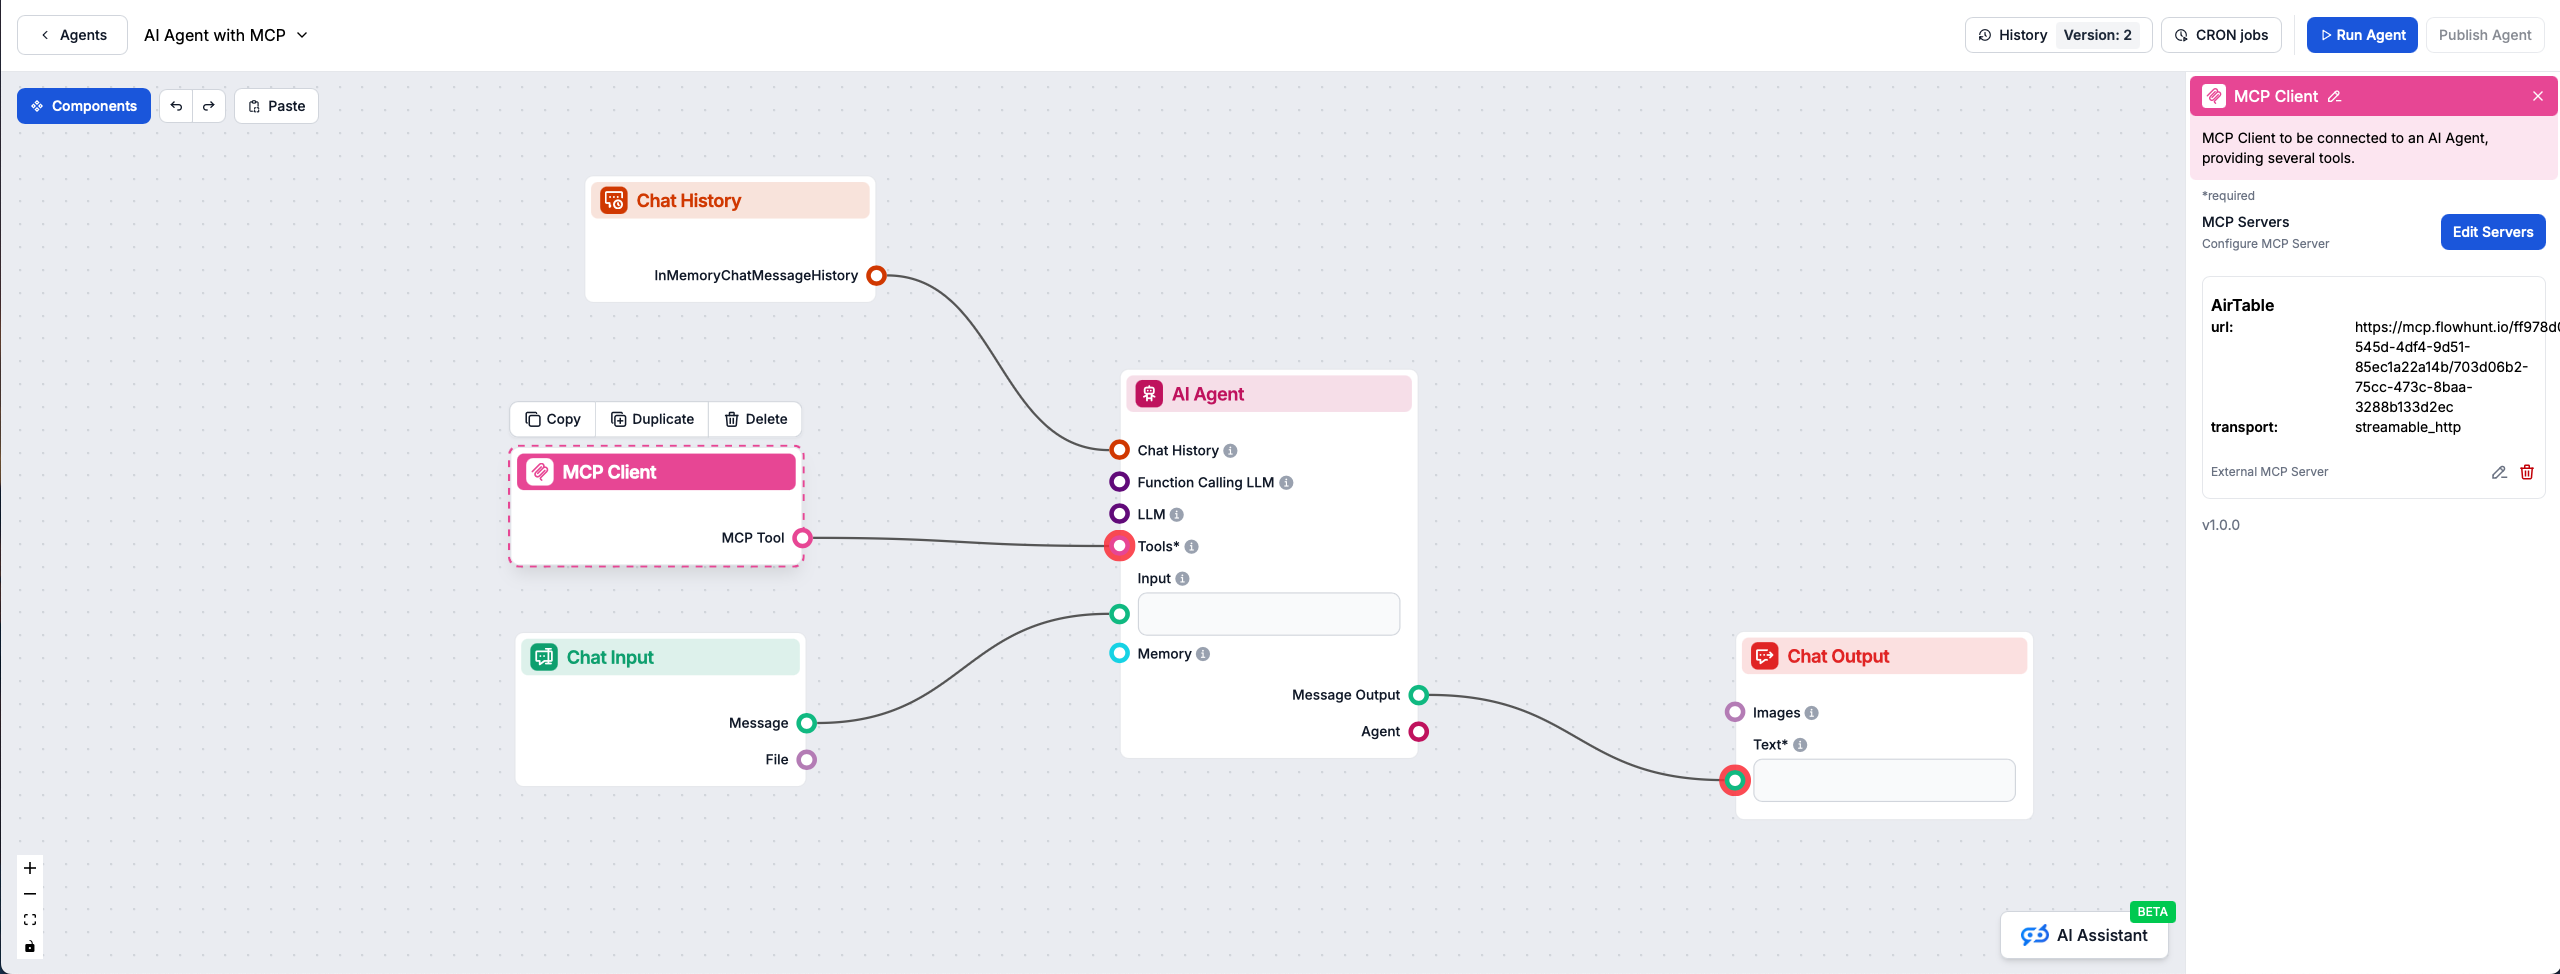Viewport: 2560px width, 974px height.
Task: Open the AI Agent with MCP flow dropdown
Action: (302, 34)
